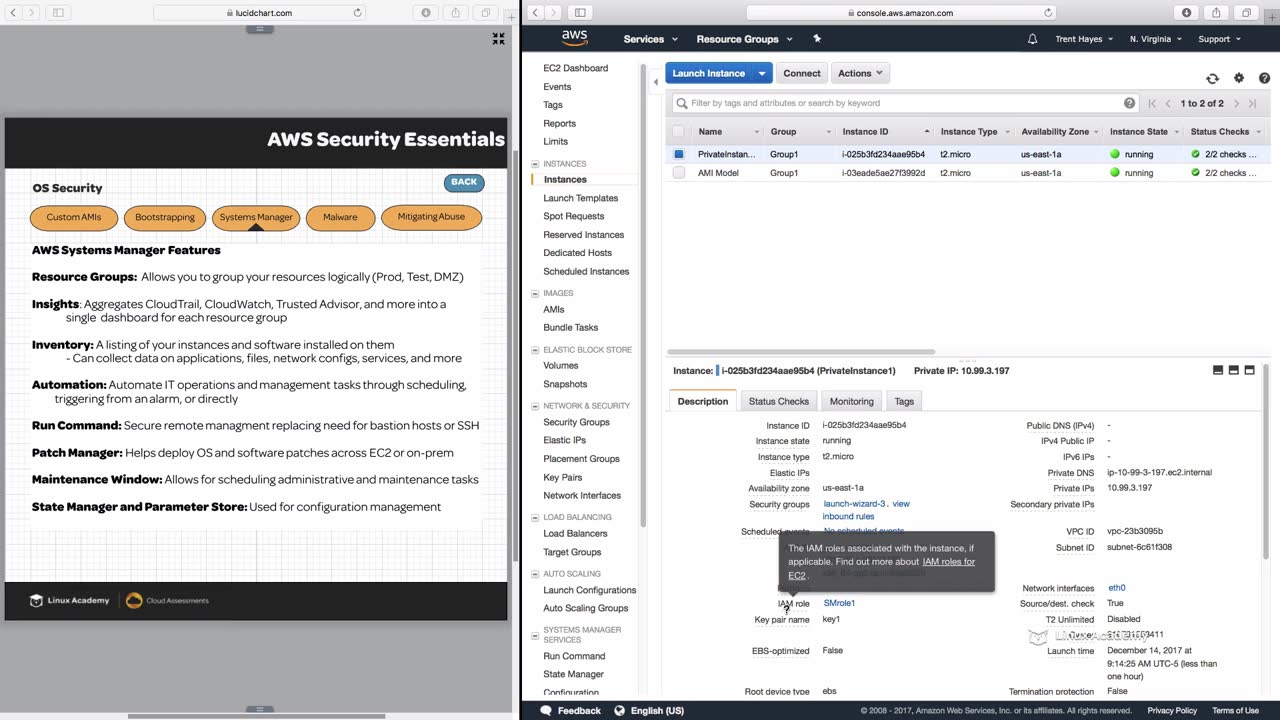Image resolution: width=1280 pixels, height=720 pixels.
Task: Toggle sidebar in the Lucidchart Safari window
Action: (x=58, y=13)
